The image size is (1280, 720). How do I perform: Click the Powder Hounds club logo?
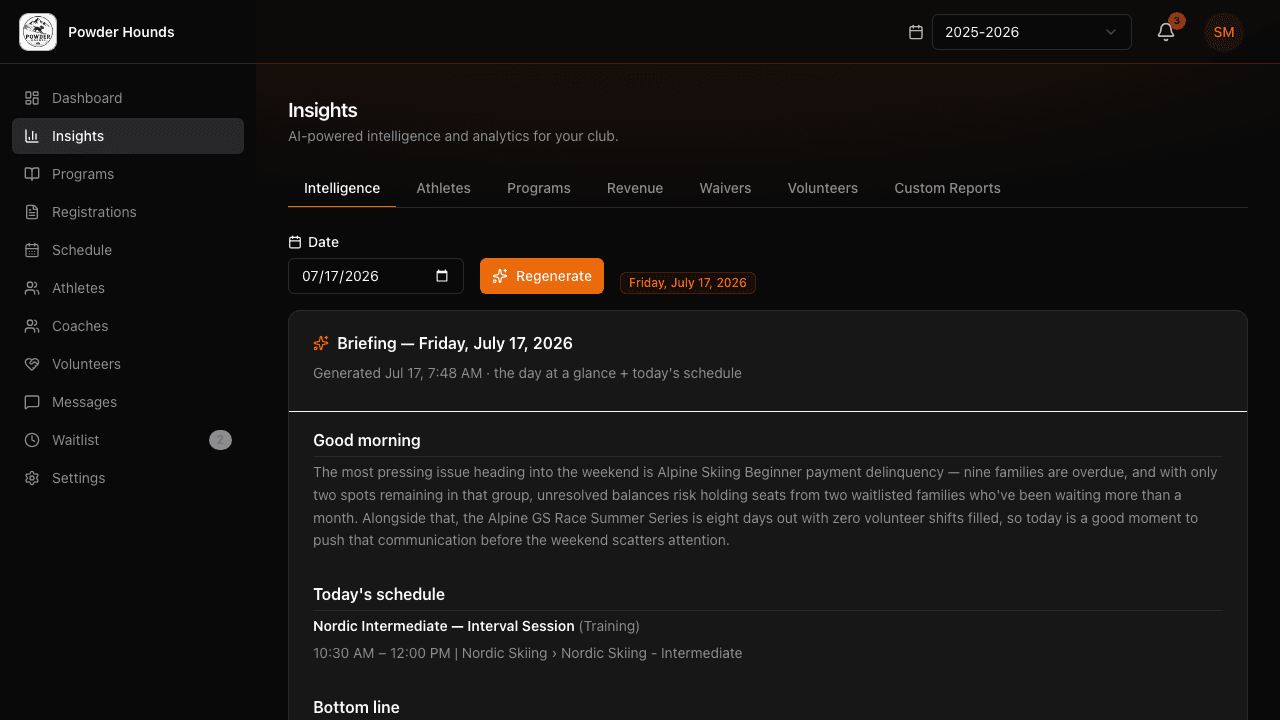tap(38, 32)
